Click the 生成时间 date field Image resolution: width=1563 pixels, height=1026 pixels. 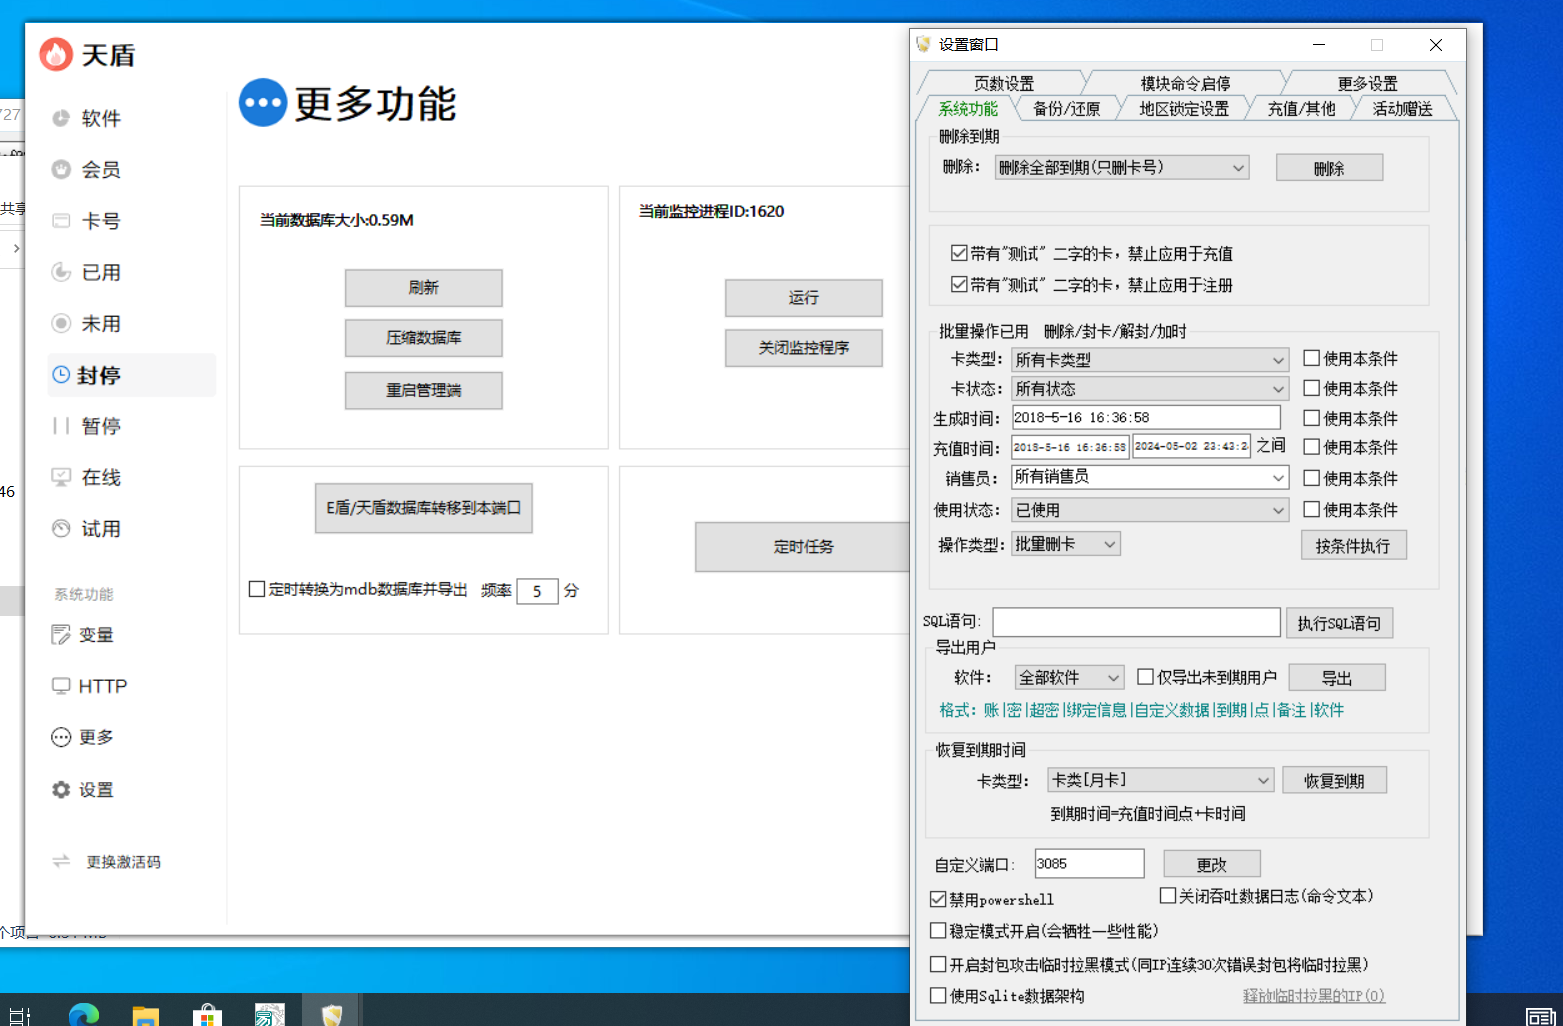click(x=1146, y=417)
